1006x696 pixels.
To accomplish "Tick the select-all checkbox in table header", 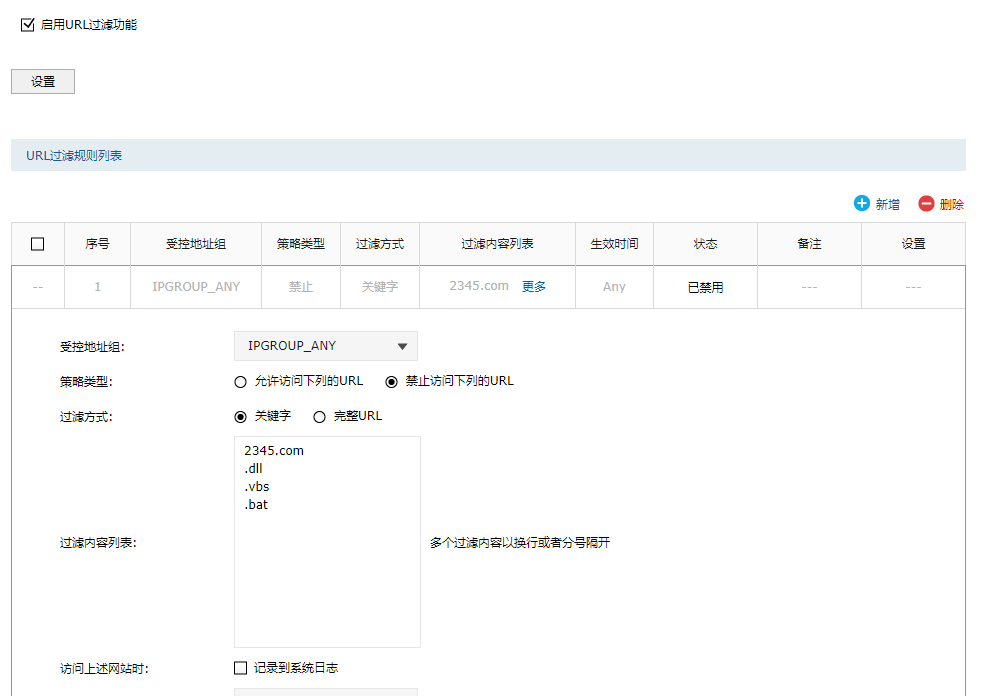I will (x=38, y=244).
